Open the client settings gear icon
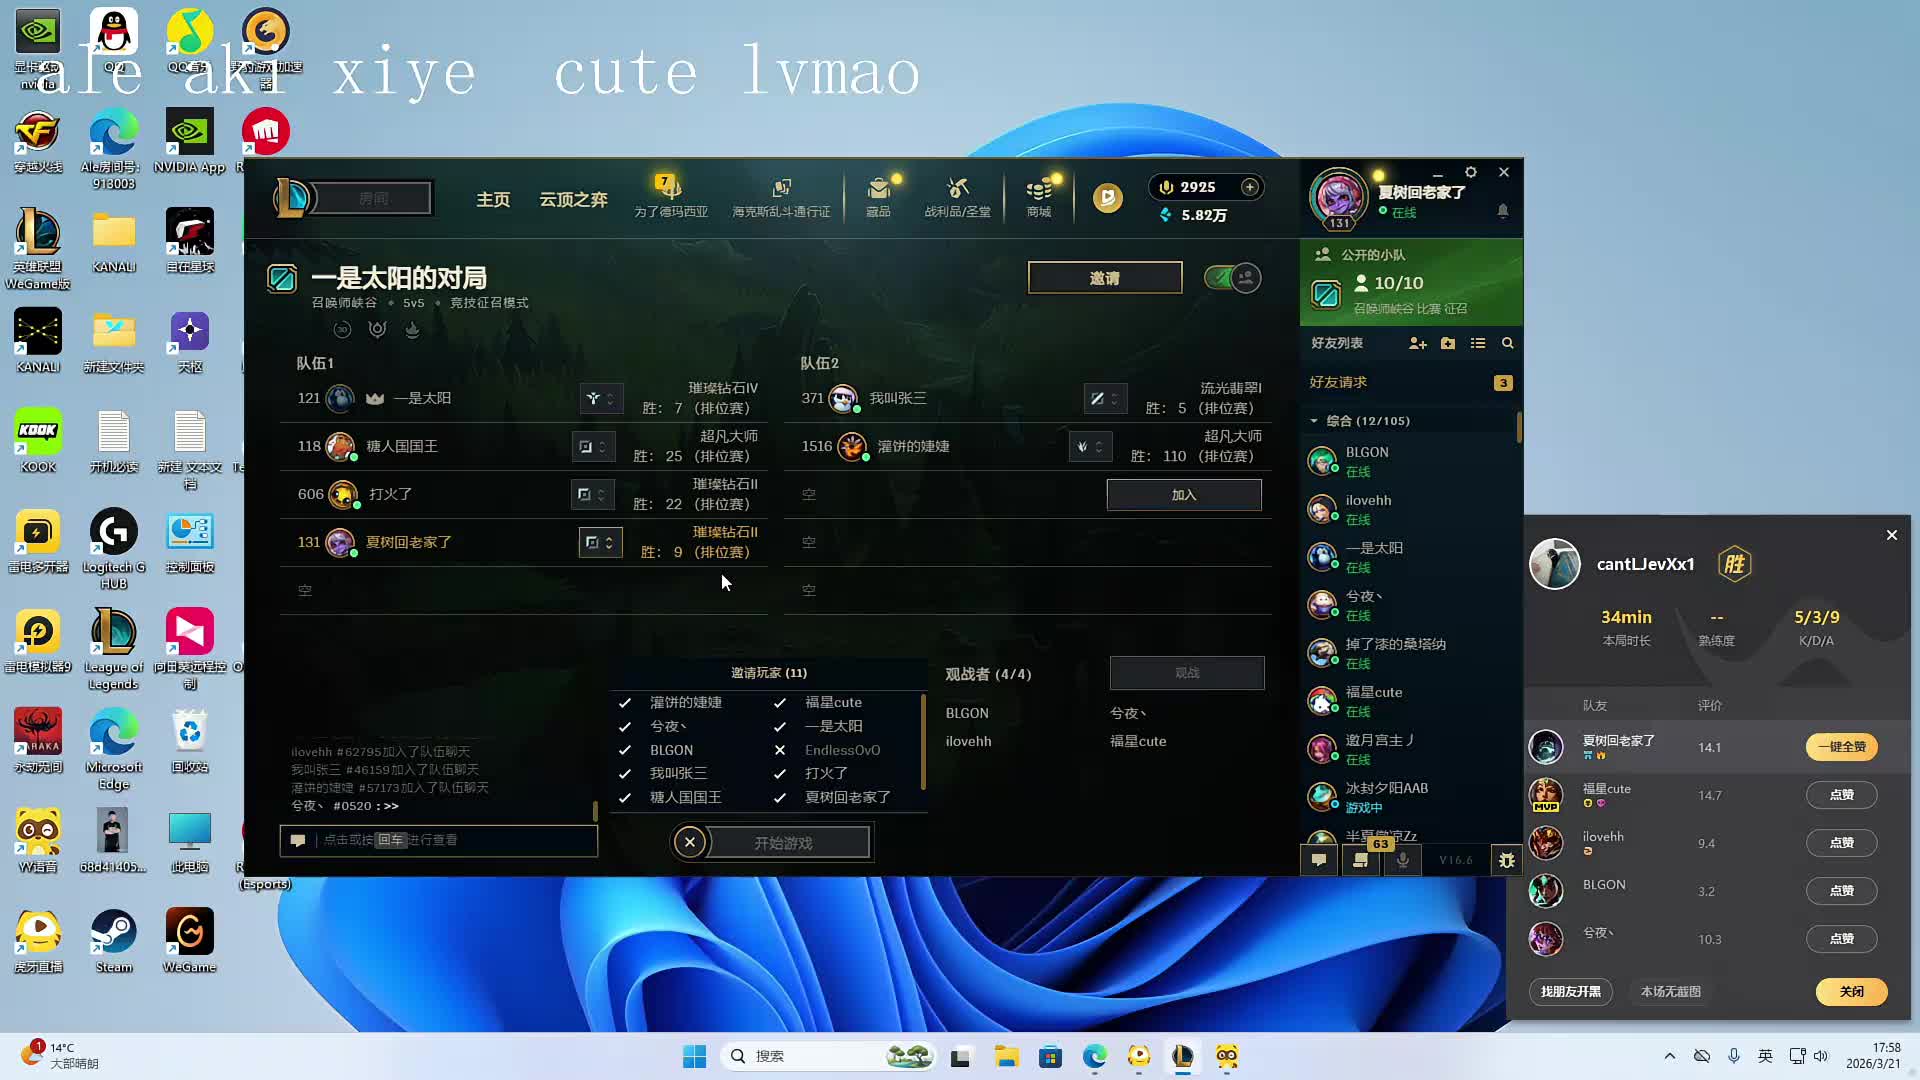The height and width of the screenshot is (1080, 1920). click(1470, 172)
